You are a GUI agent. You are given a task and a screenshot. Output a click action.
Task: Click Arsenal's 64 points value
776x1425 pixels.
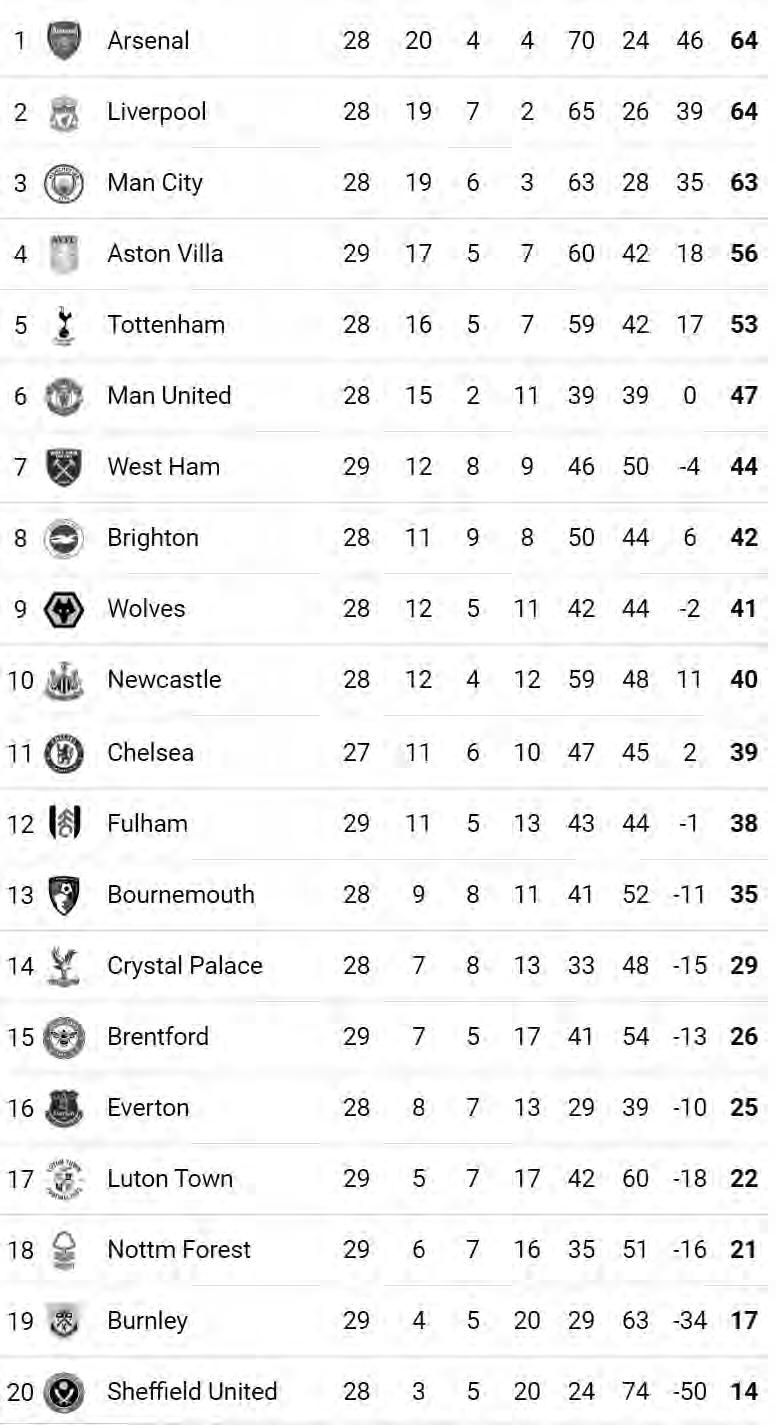[x=744, y=41]
